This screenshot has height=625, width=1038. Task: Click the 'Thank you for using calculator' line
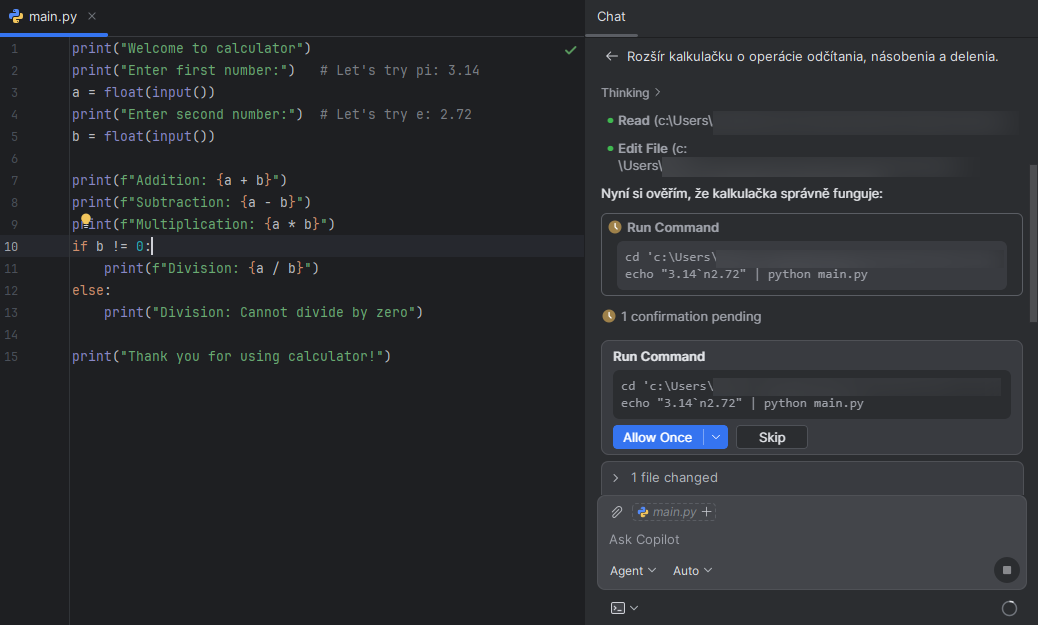232,356
